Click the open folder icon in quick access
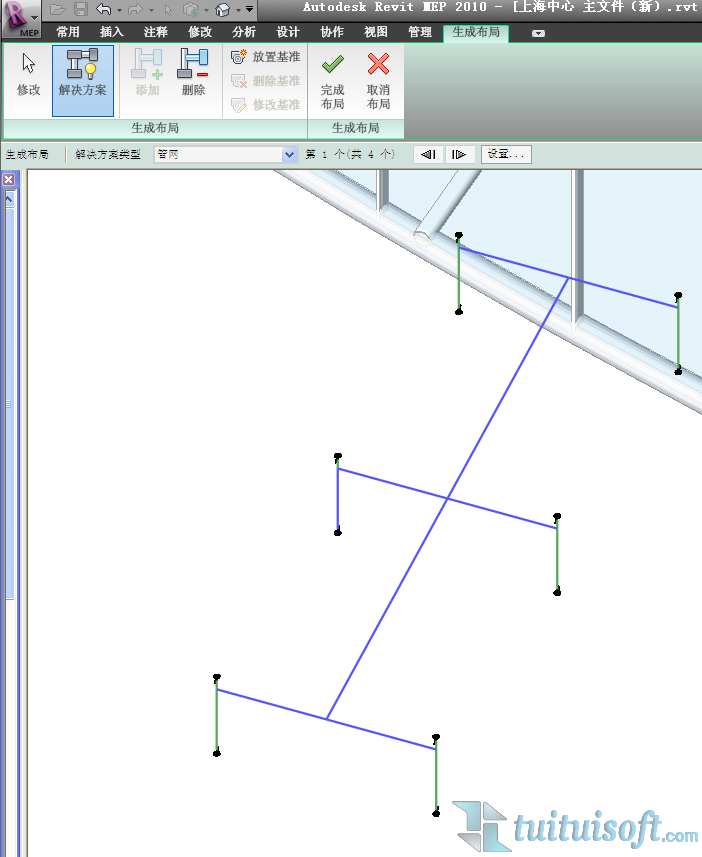The width and height of the screenshot is (702, 857). point(58,10)
